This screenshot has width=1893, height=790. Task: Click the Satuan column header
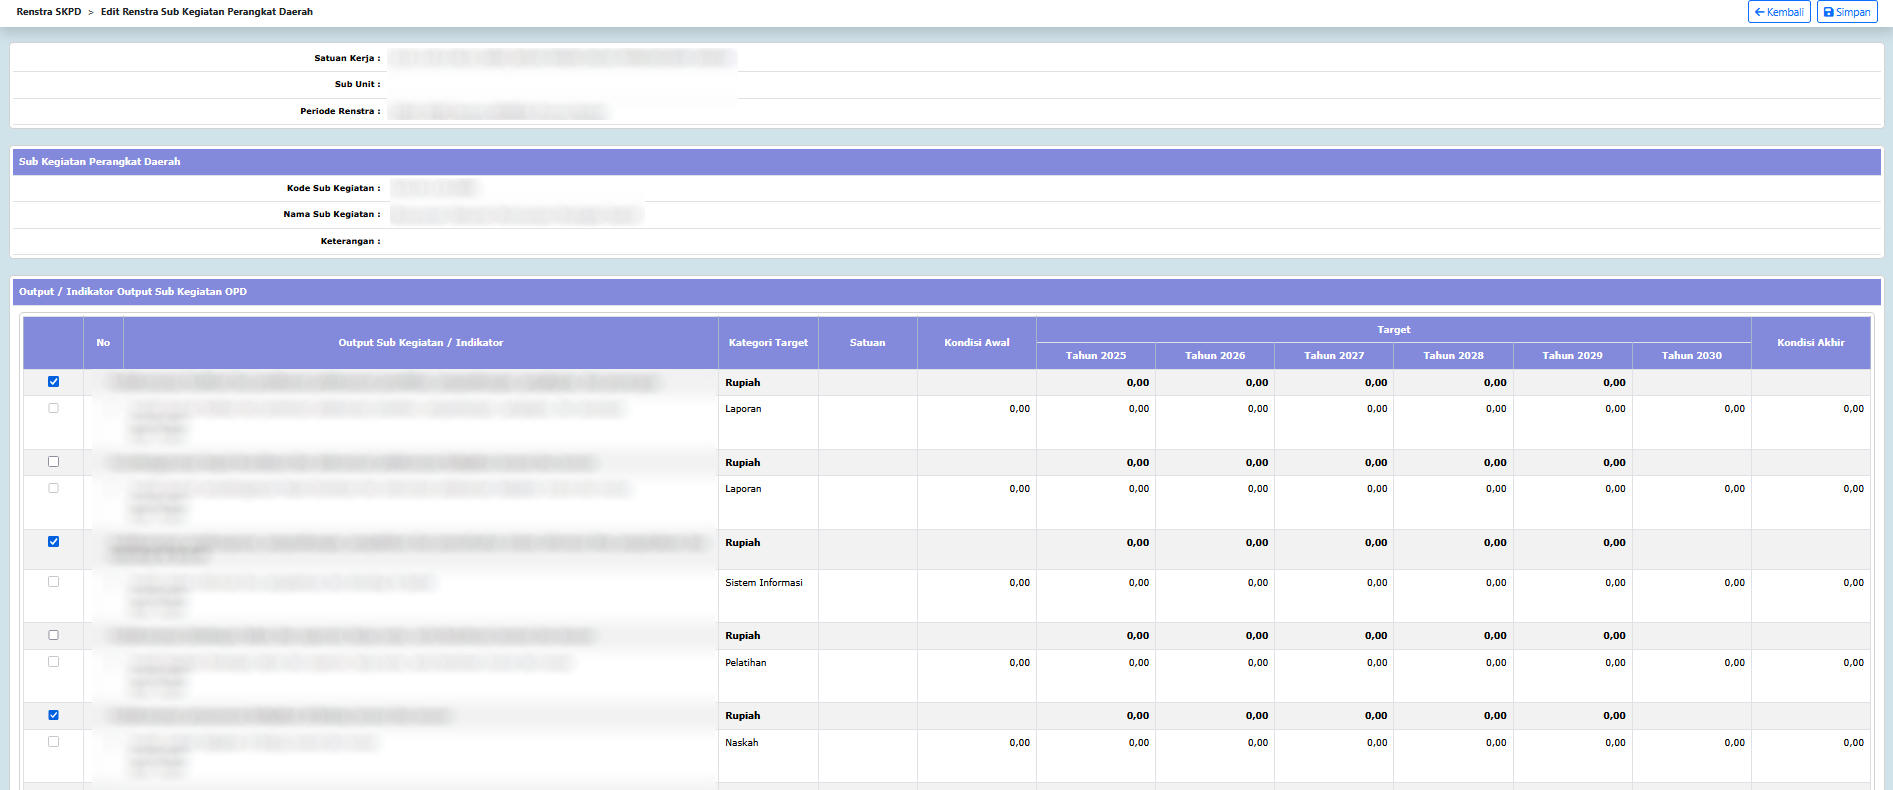pyautogui.click(x=868, y=343)
